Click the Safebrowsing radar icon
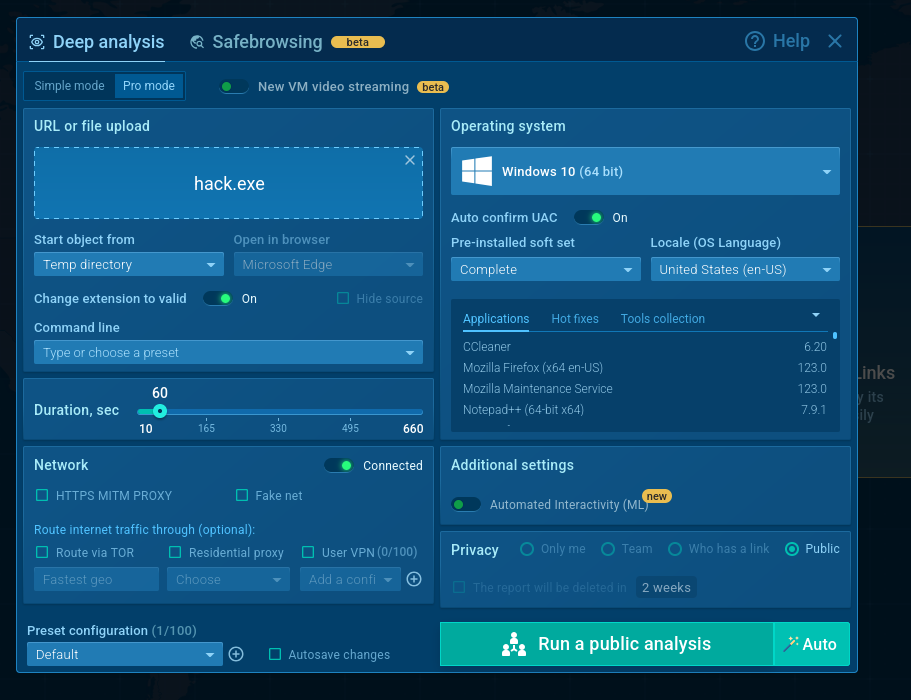 (197, 42)
